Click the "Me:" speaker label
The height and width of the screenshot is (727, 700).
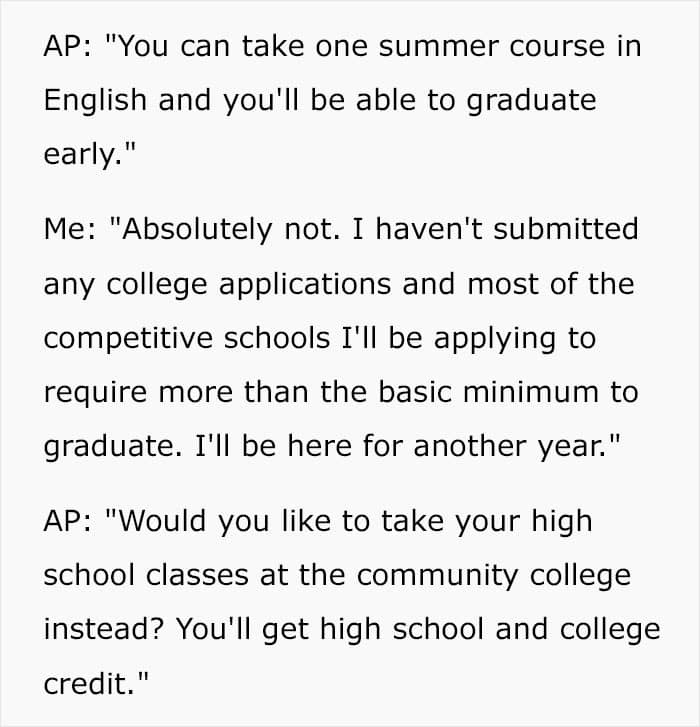70,229
